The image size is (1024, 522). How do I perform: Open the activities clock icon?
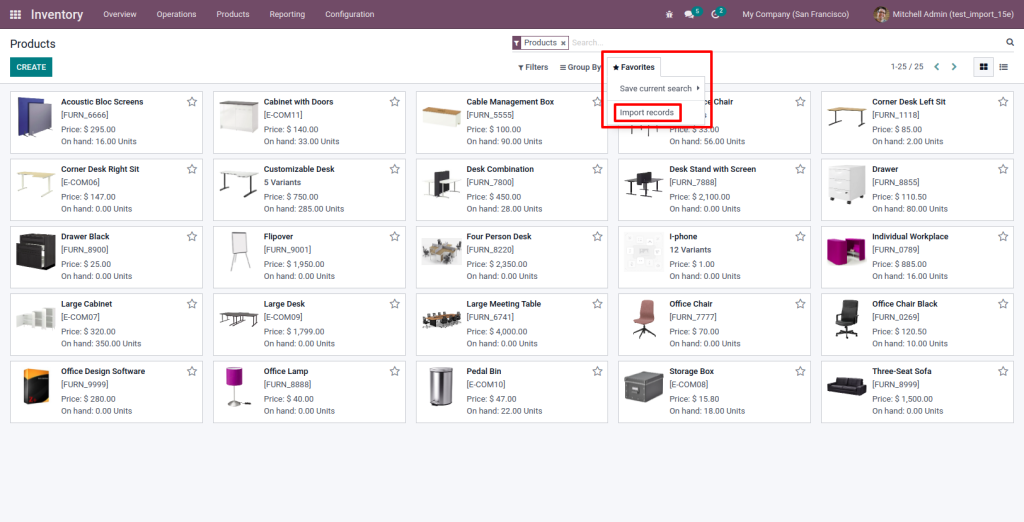(x=715, y=14)
